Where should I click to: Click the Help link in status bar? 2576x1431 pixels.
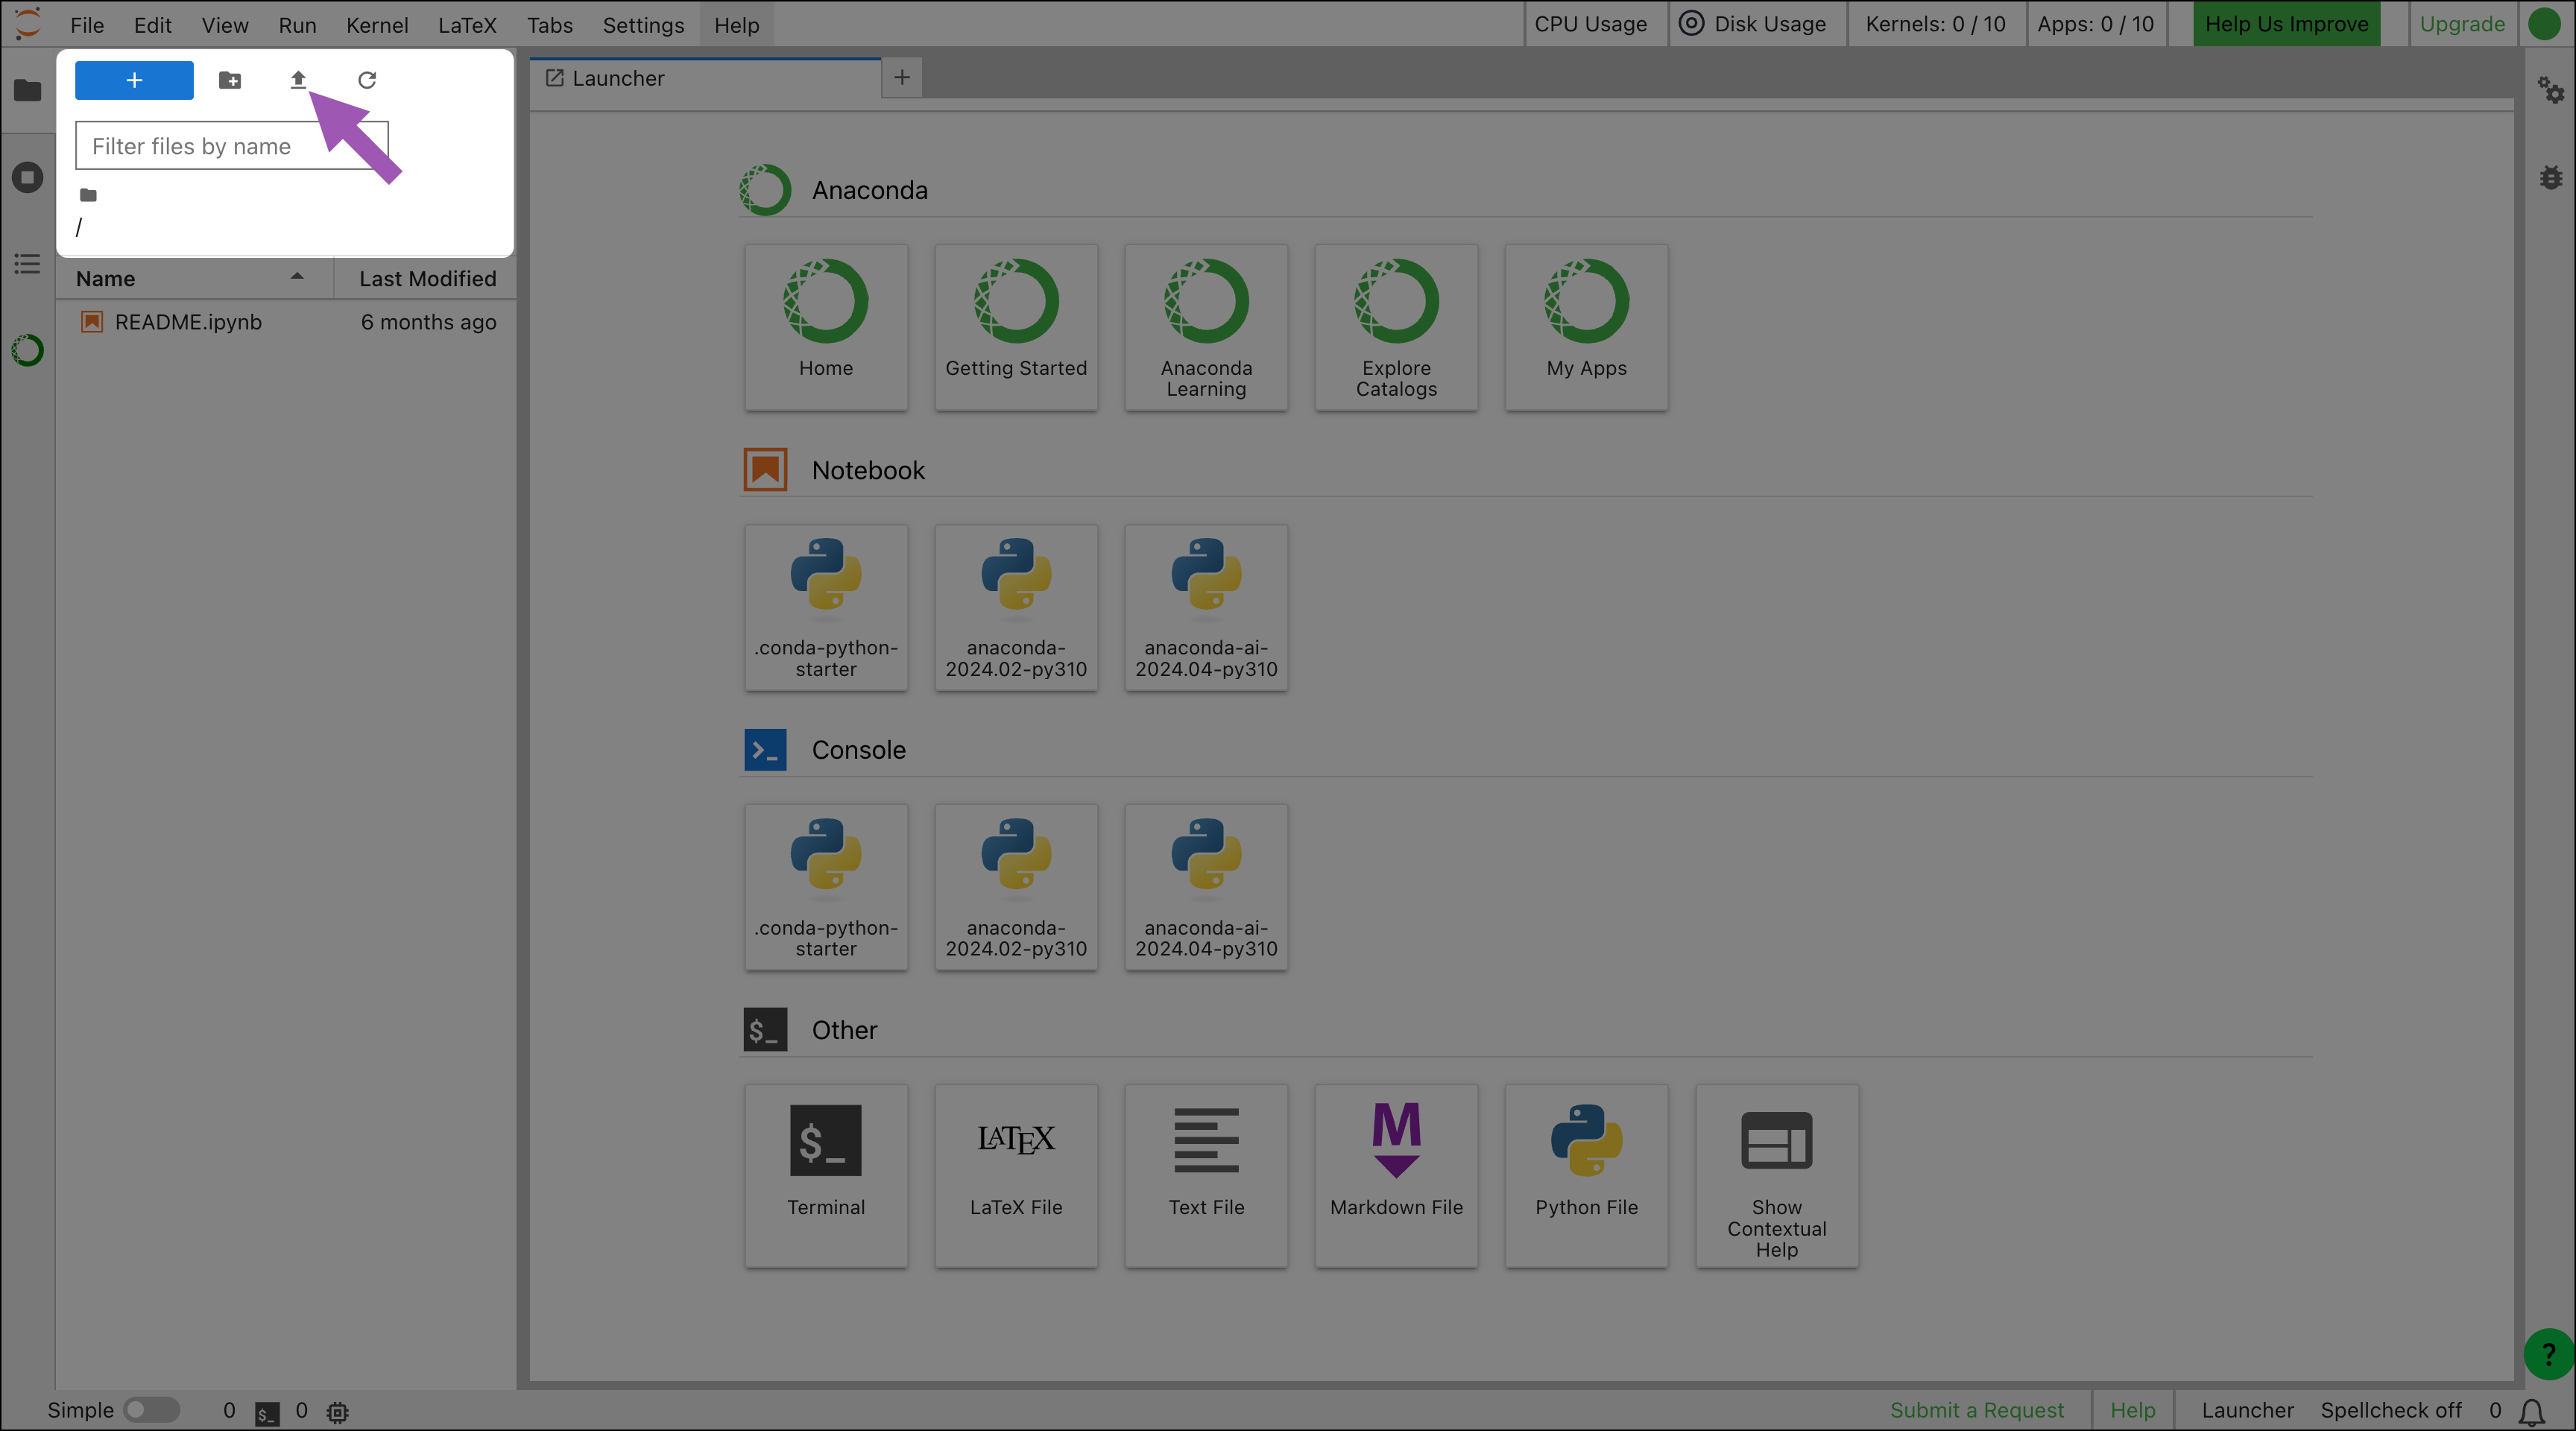click(x=2132, y=1410)
